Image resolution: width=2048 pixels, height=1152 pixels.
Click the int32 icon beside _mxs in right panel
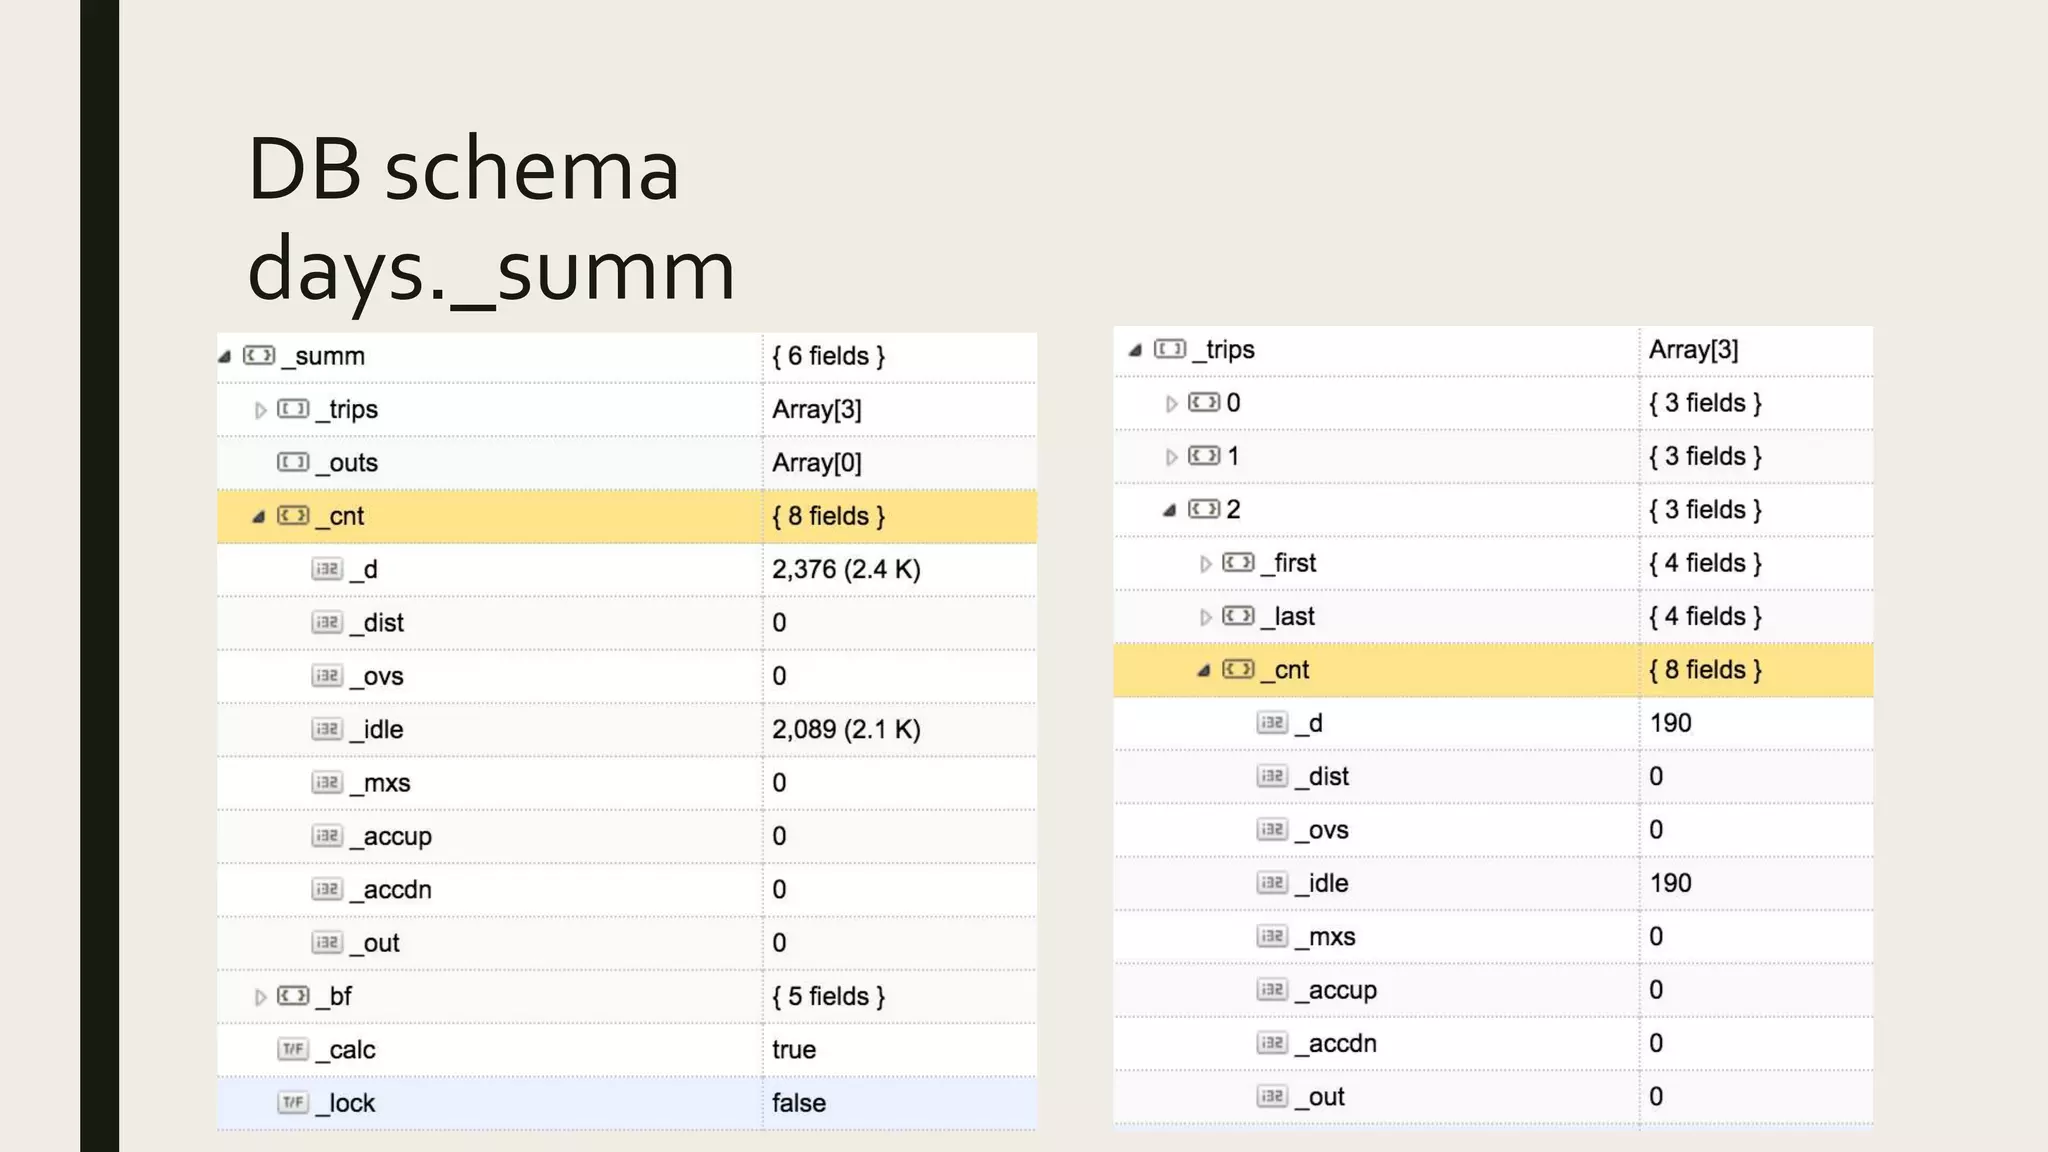pos(1272,936)
